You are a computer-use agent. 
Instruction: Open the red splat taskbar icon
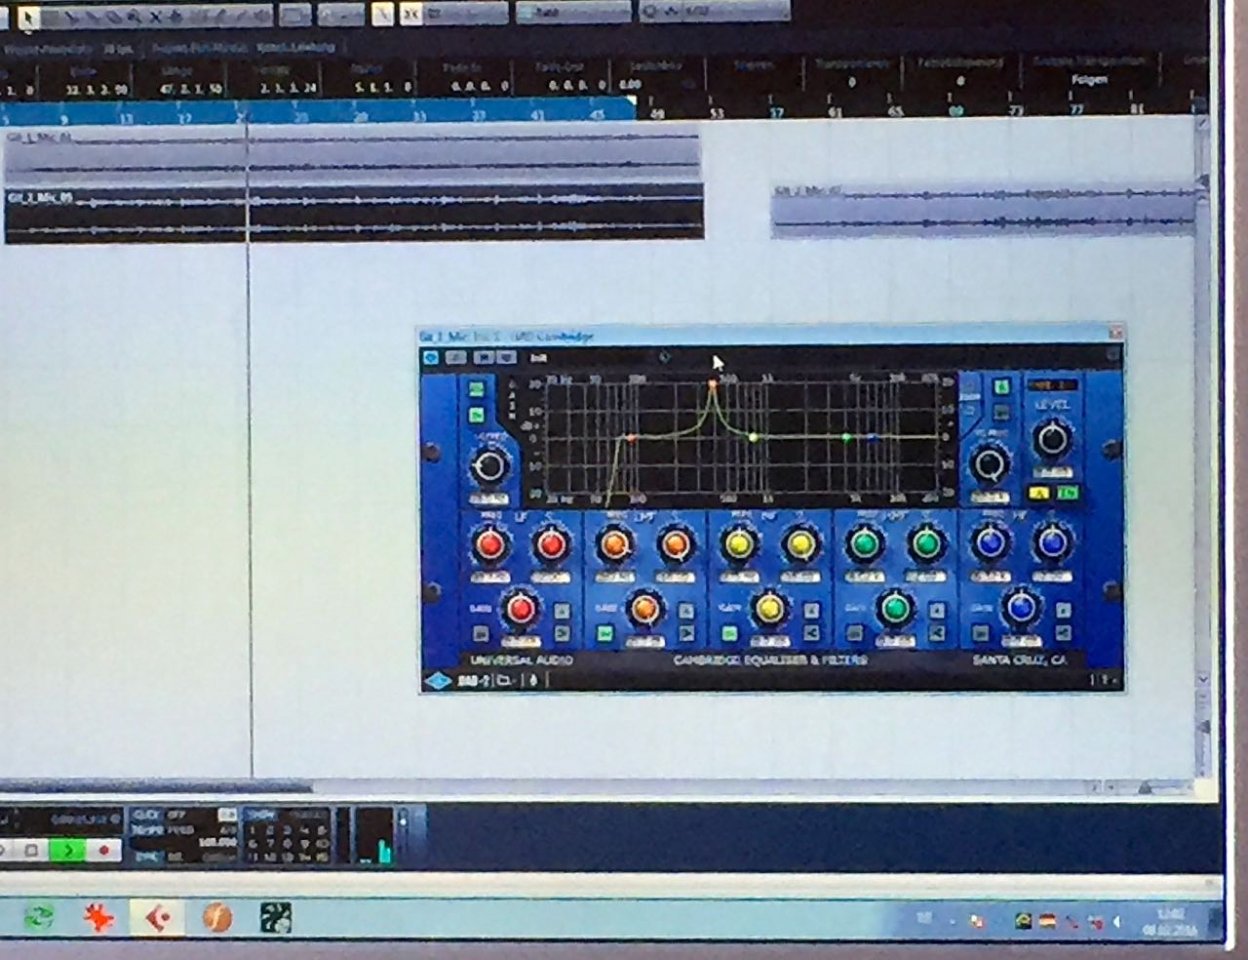coord(99,917)
